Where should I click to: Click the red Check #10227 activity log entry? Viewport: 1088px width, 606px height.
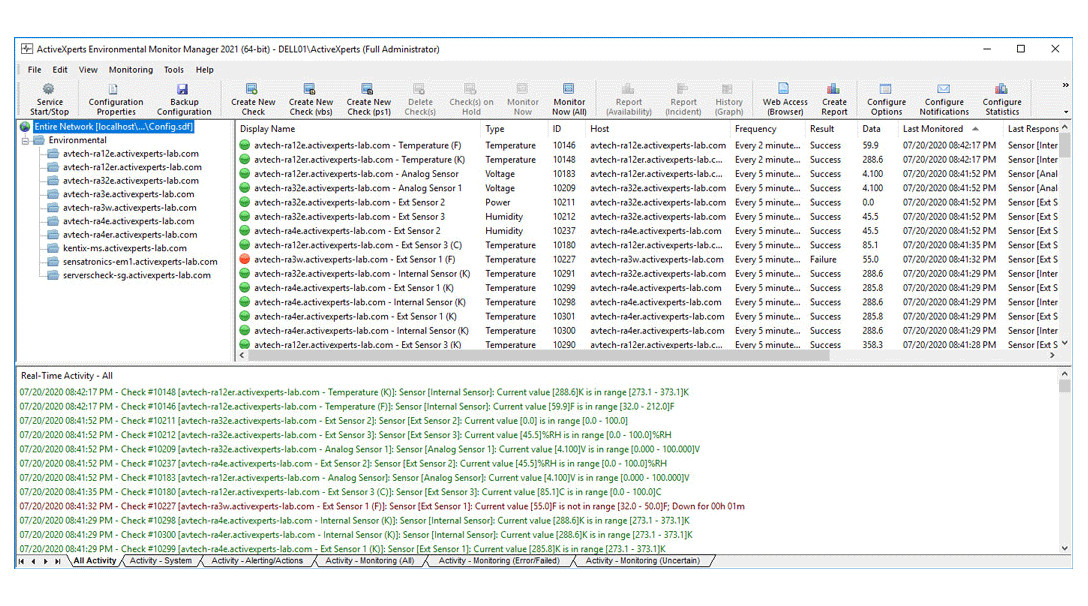(x=382, y=507)
